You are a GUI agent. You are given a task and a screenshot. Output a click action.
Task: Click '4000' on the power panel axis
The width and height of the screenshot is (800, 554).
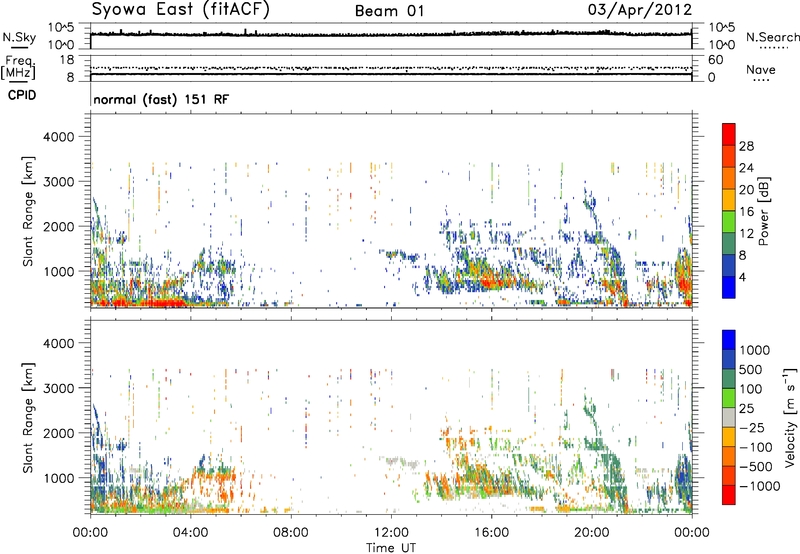(x=59, y=137)
